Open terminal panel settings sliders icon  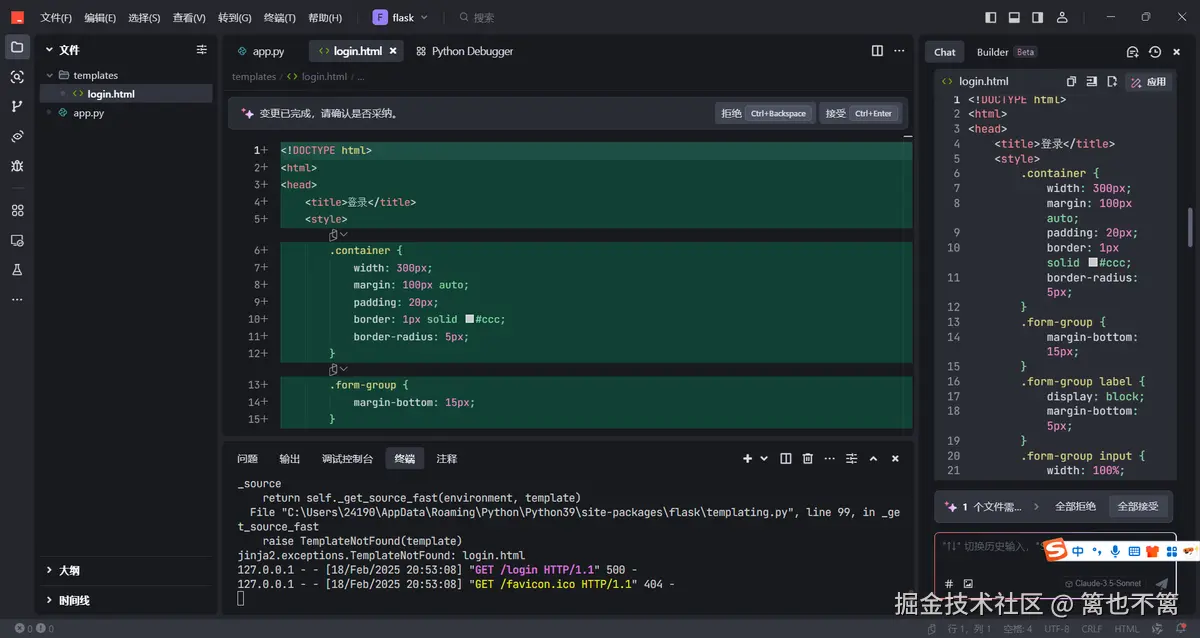tap(852, 458)
